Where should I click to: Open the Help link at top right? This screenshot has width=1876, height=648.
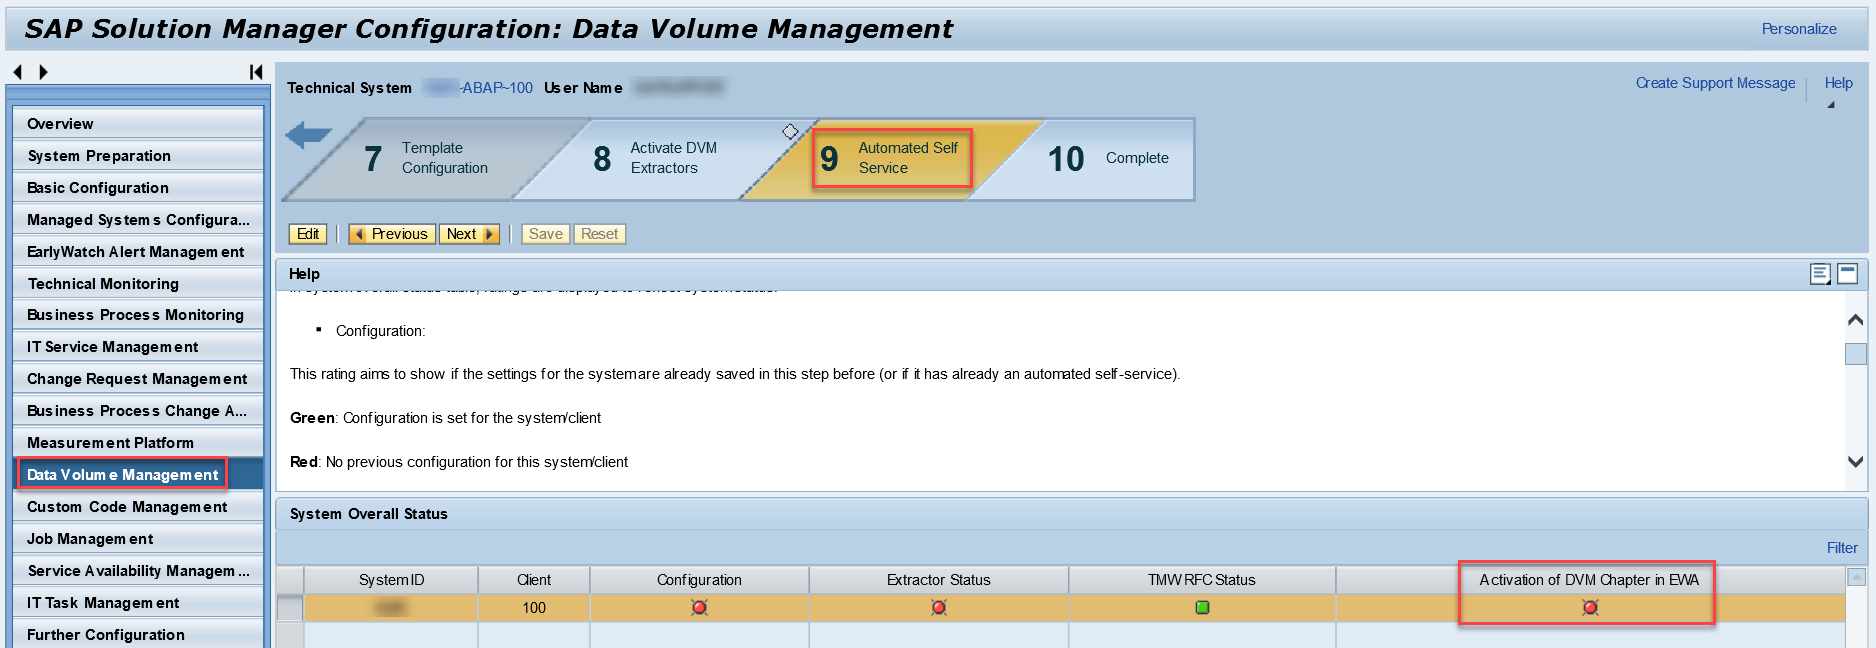coord(1838,83)
